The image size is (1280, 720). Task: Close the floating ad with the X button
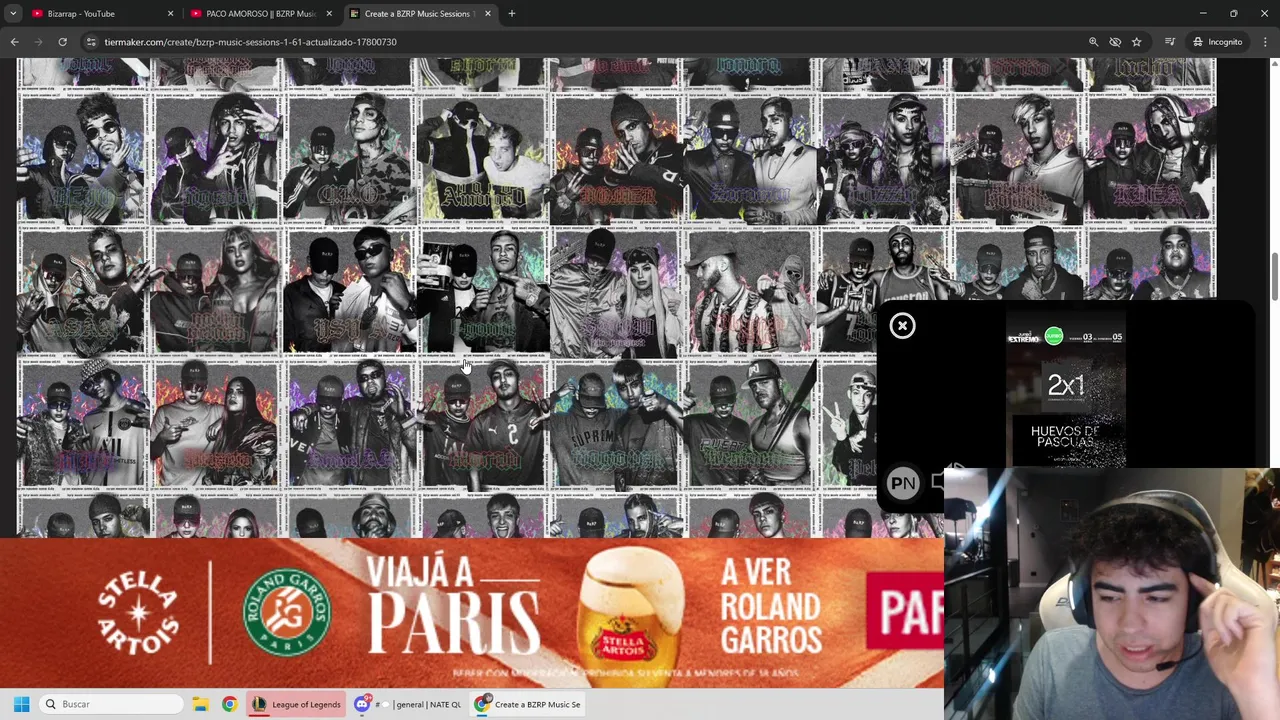click(902, 326)
